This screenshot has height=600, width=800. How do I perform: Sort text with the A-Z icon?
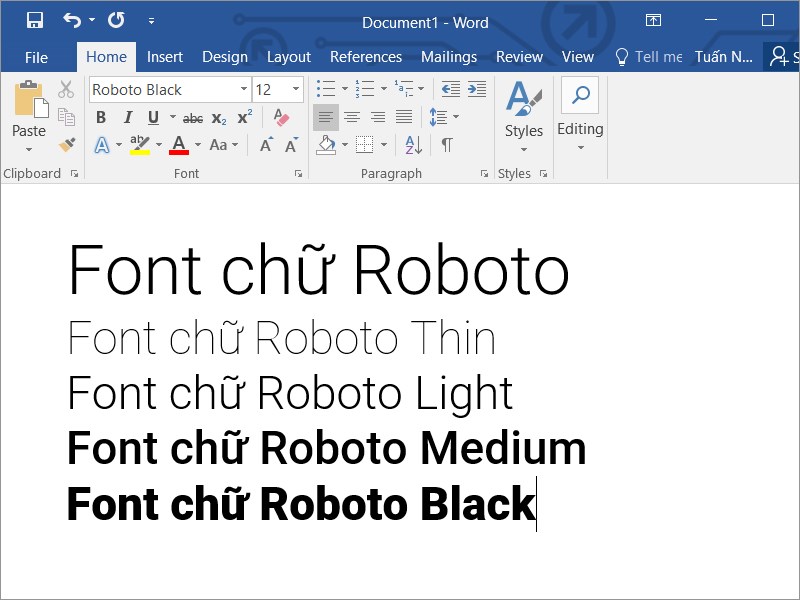[413, 145]
